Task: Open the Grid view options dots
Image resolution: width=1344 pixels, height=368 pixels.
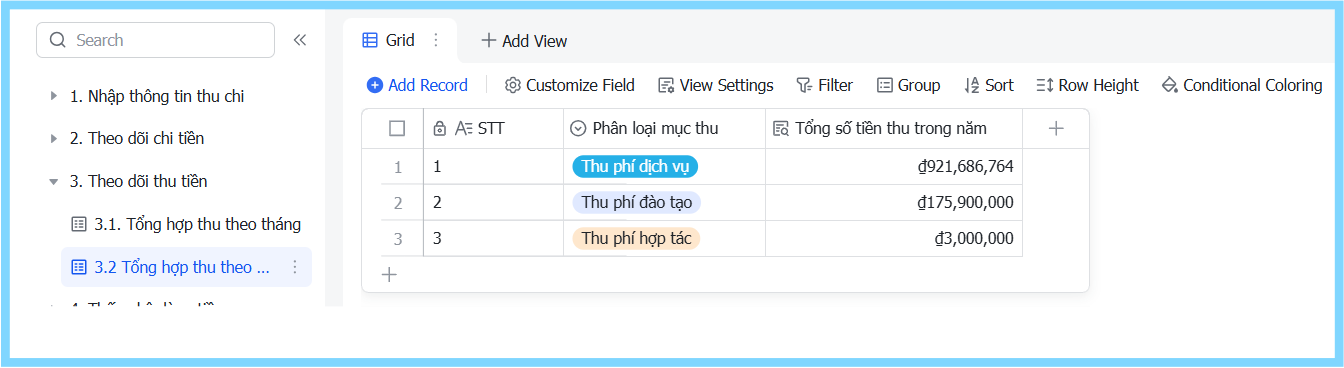Action: pyautogui.click(x=435, y=40)
